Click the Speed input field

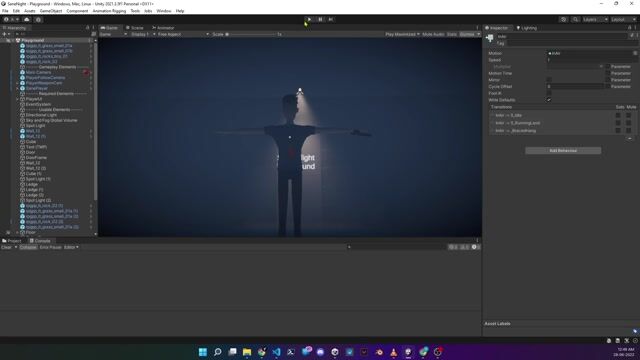point(591,60)
